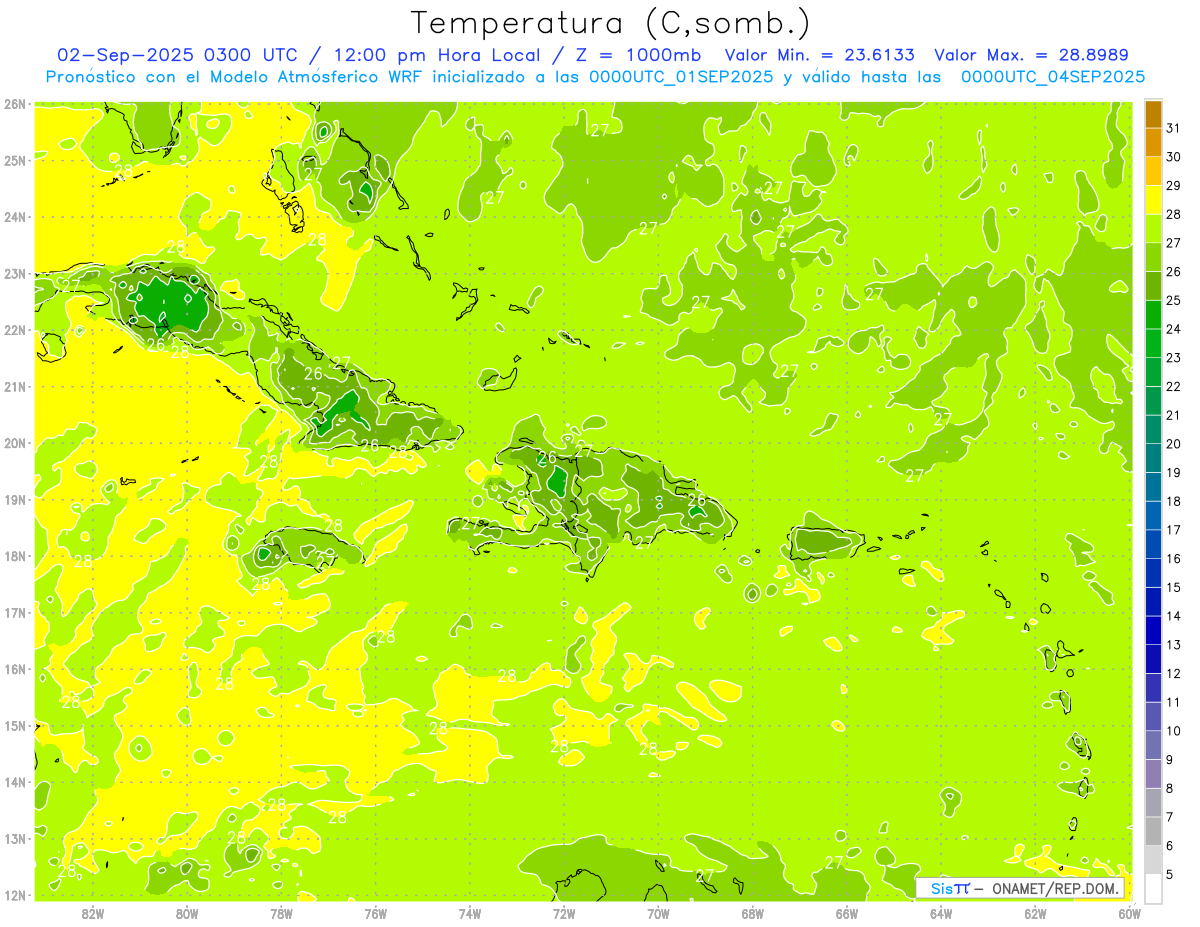Click the 22N latitude axis label

pyautogui.click(x=14, y=330)
